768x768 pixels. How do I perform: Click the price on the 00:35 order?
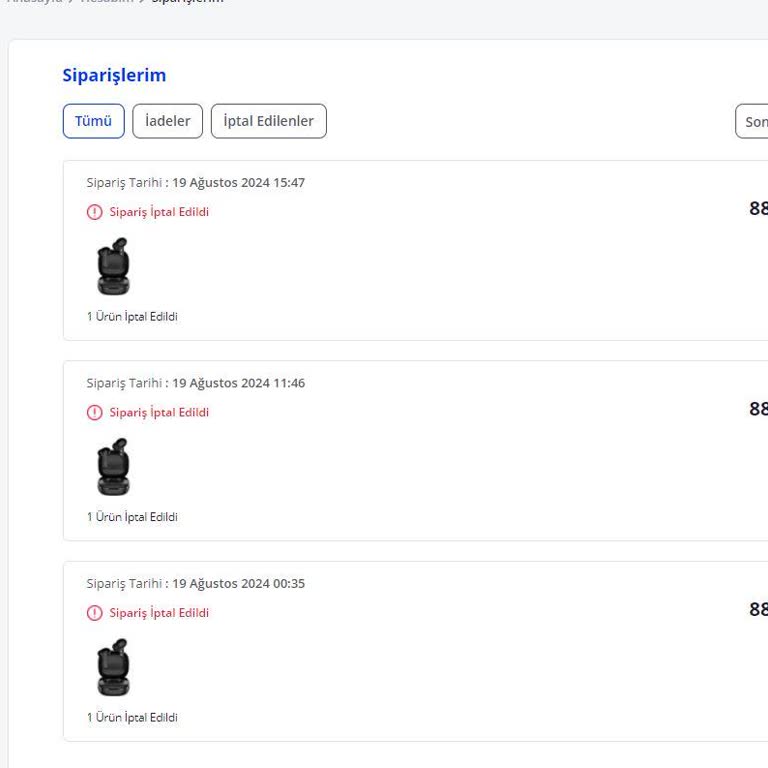click(x=758, y=609)
